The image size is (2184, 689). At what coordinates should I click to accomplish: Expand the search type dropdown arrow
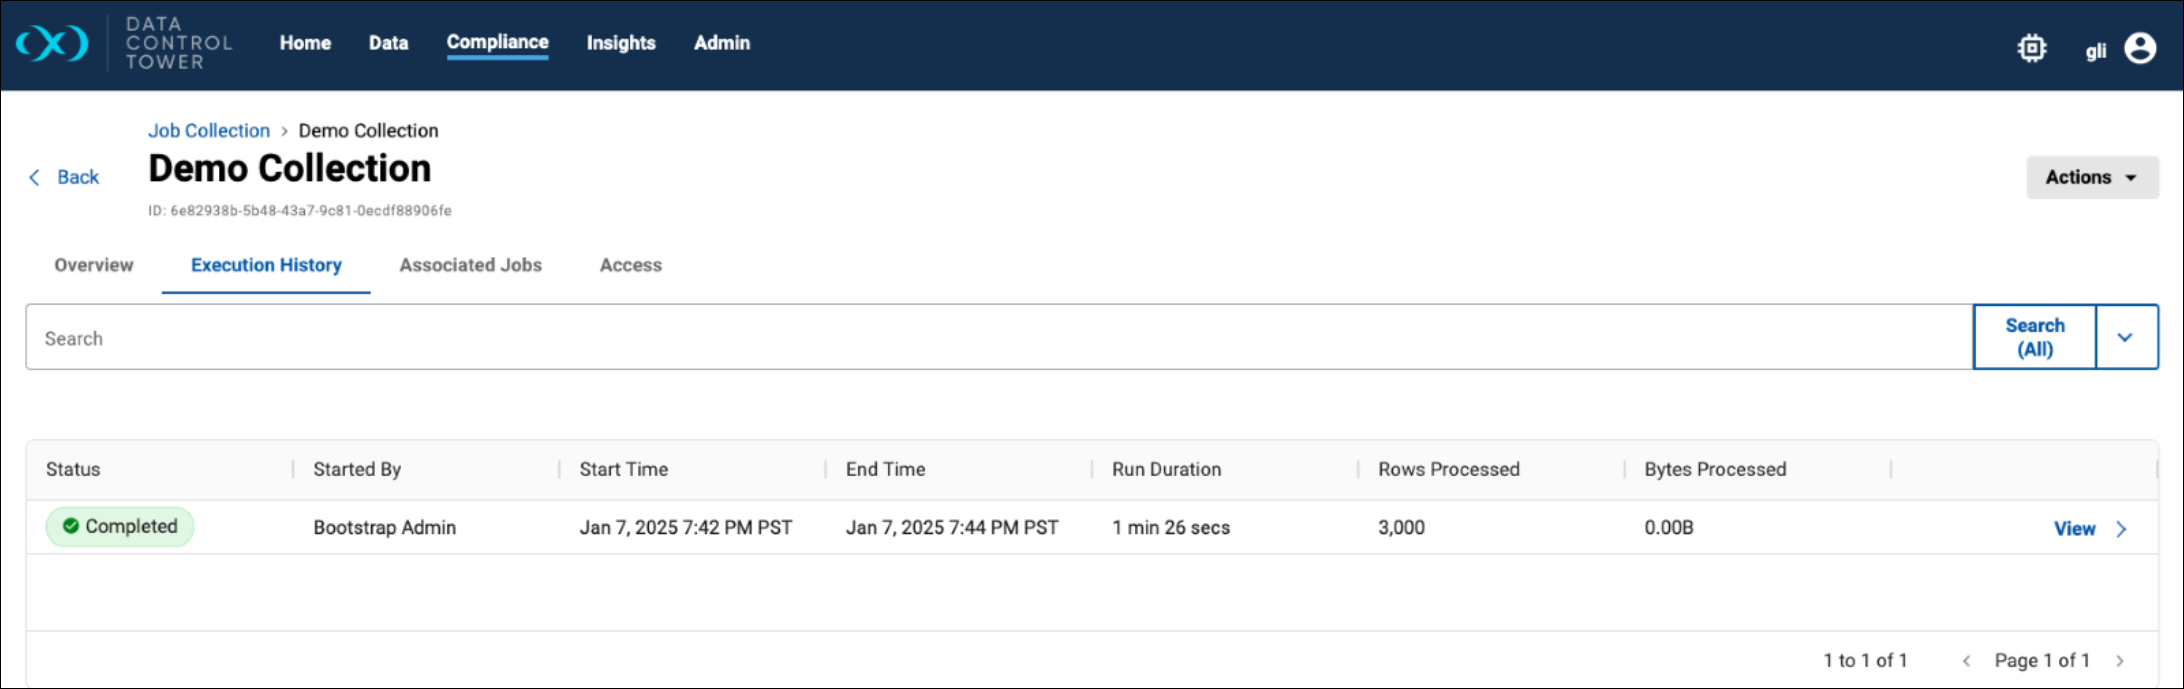(2125, 337)
